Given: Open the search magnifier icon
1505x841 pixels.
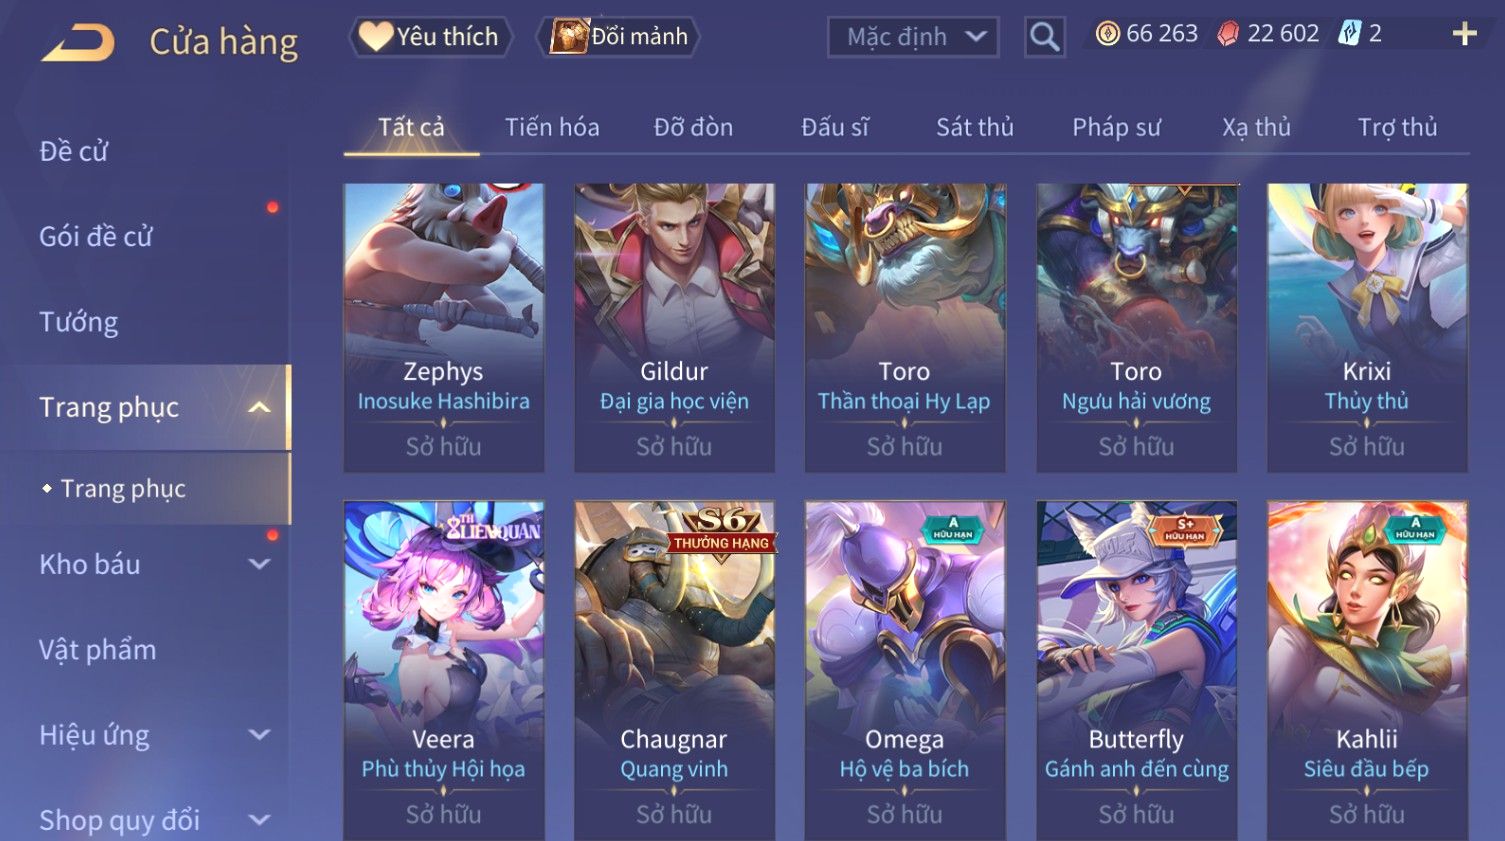Looking at the screenshot, I should (1044, 37).
